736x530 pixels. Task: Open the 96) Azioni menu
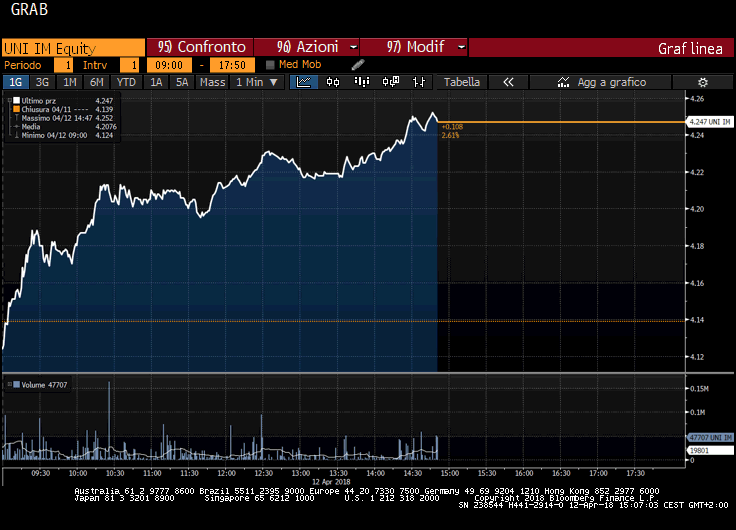tap(307, 47)
